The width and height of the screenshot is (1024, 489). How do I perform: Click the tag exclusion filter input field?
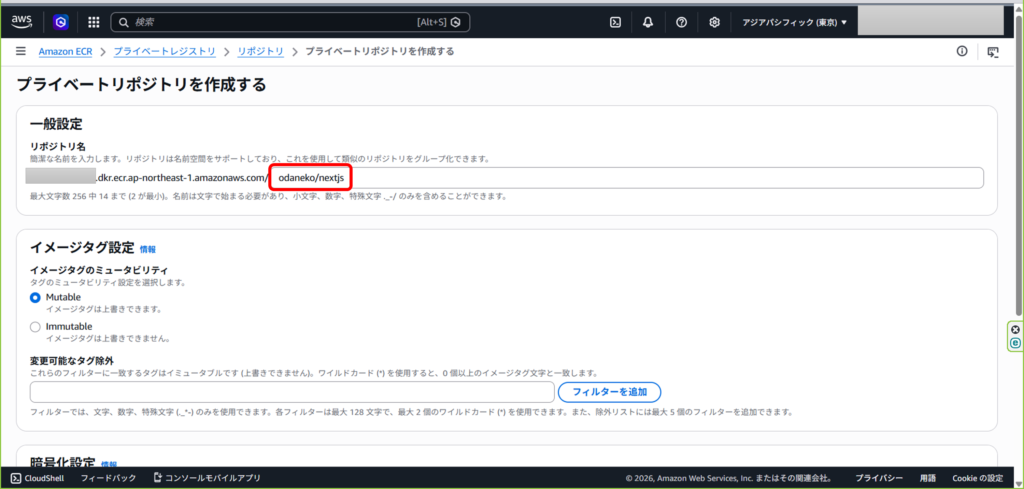[292, 392]
